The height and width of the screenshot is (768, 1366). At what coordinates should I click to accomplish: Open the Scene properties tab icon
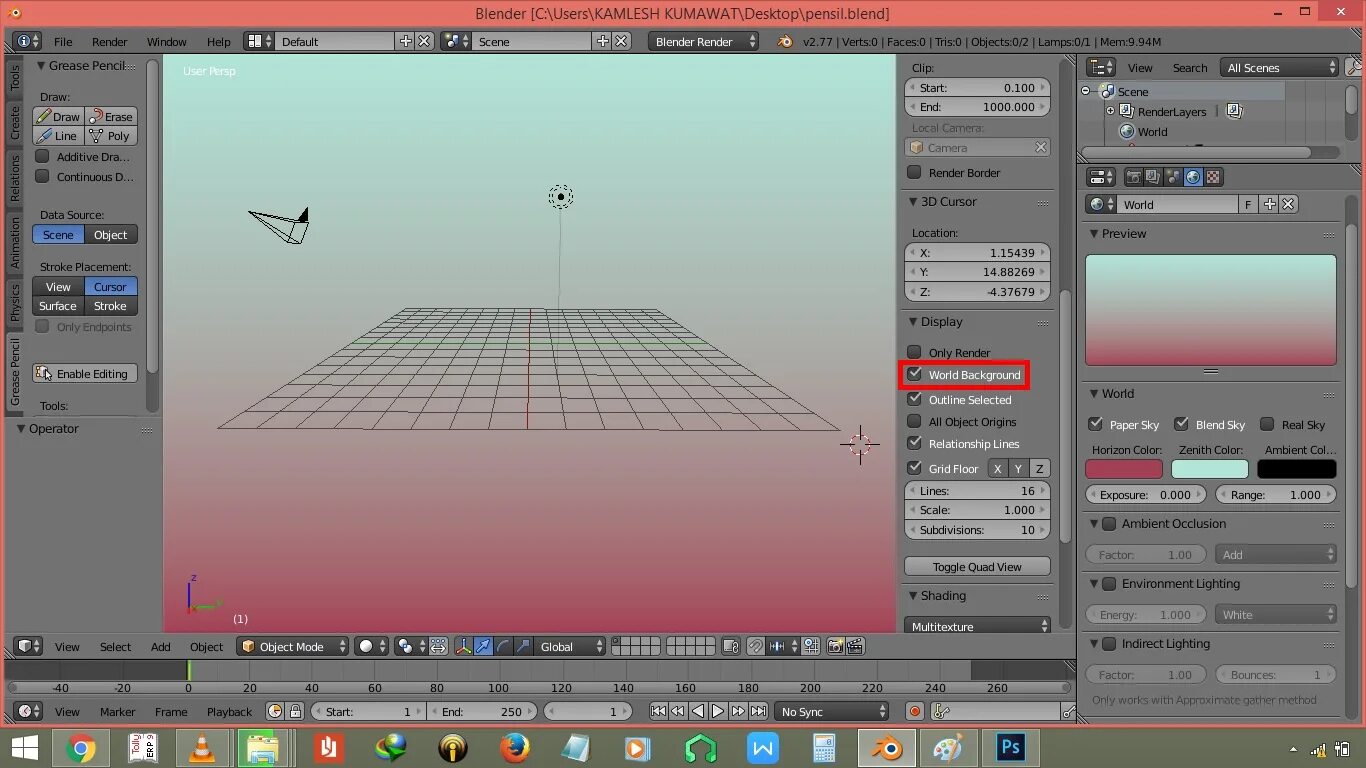(1172, 177)
